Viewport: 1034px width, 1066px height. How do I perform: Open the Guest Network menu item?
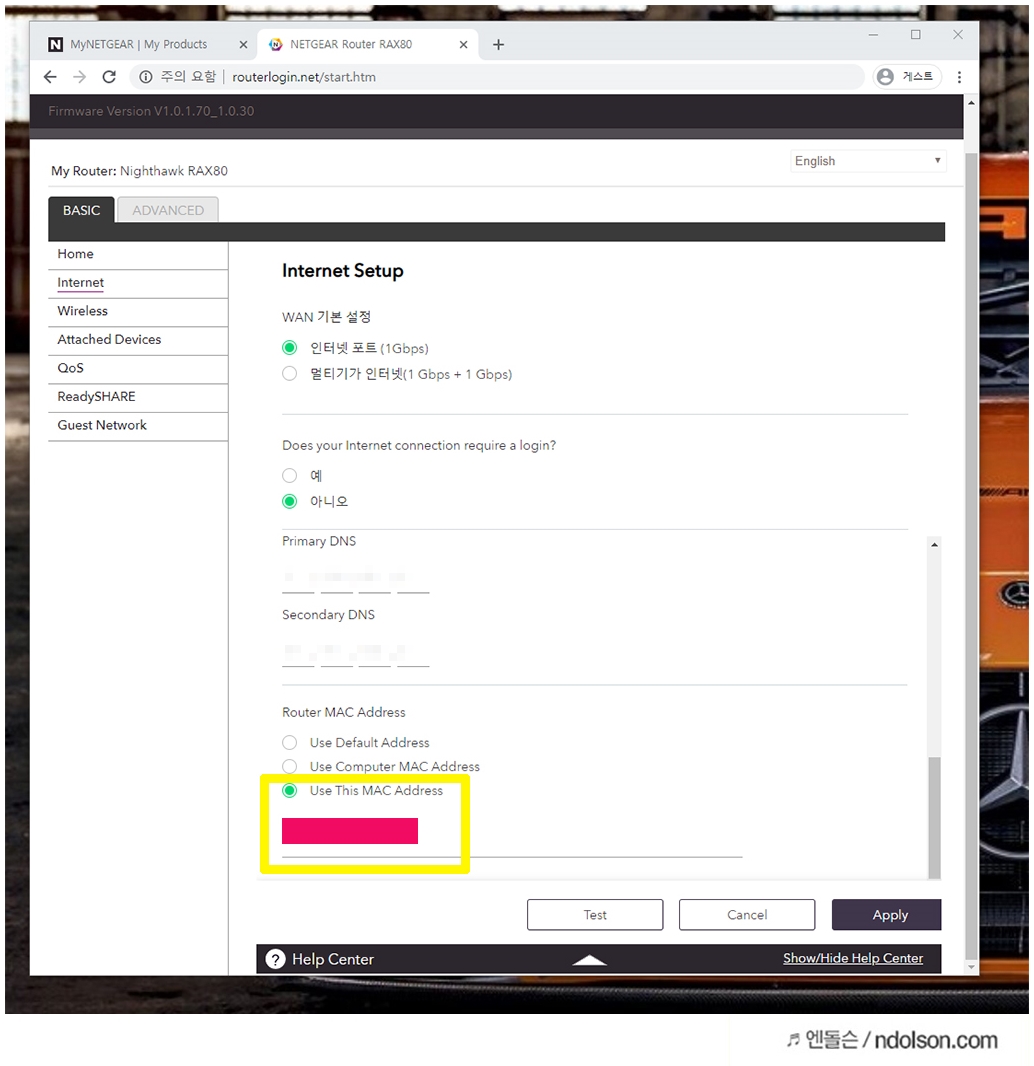coord(138,426)
